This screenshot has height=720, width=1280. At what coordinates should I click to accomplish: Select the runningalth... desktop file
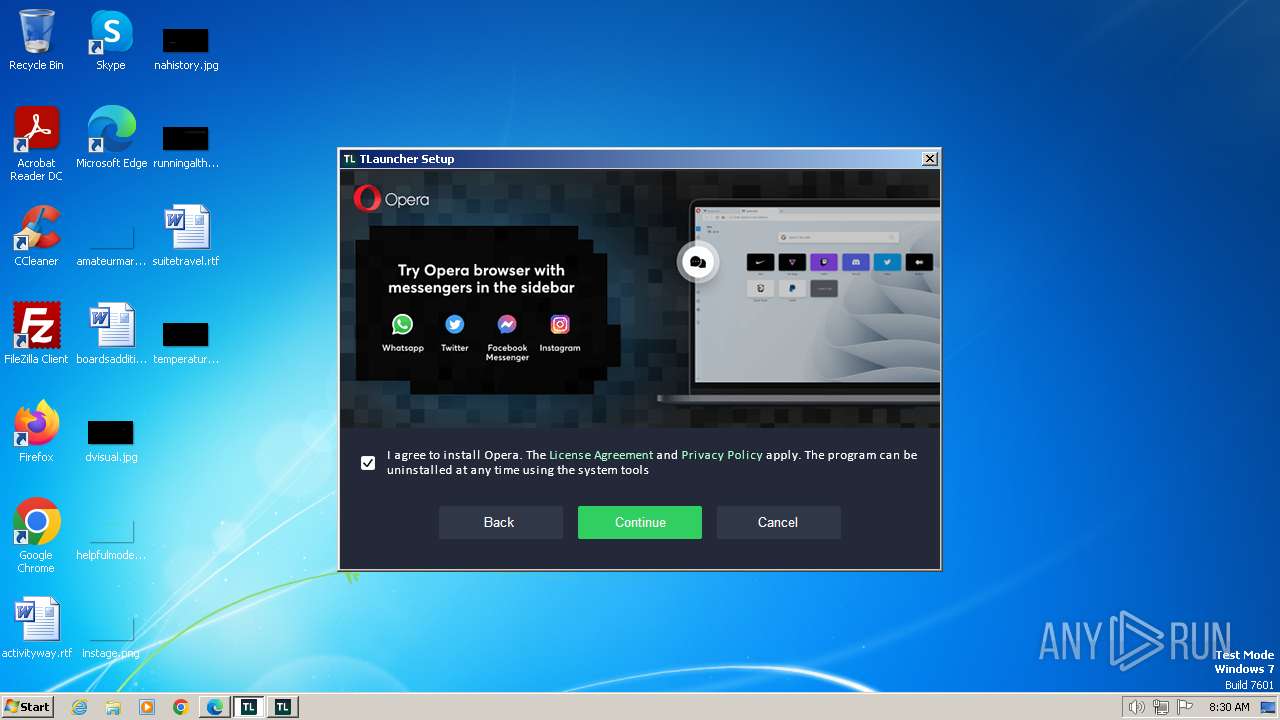pyautogui.click(x=186, y=145)
